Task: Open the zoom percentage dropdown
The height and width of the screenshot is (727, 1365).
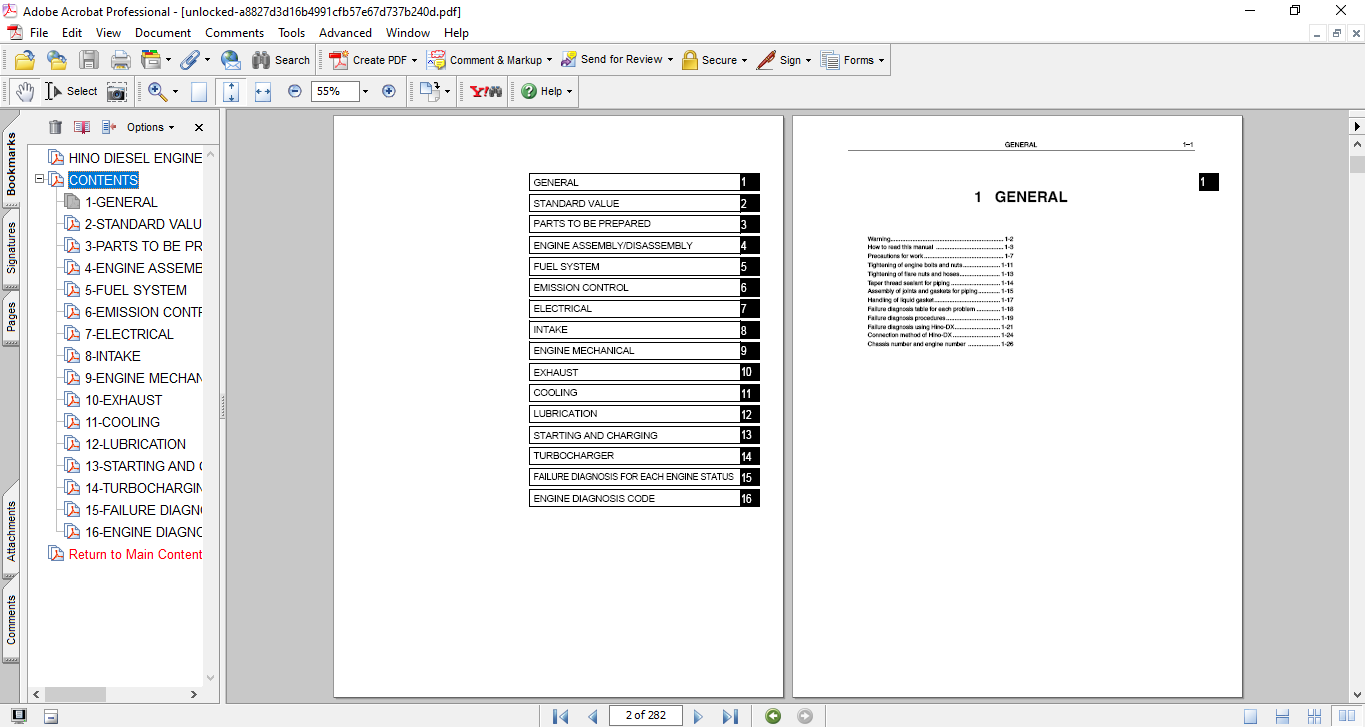Action: coord(365,91)
